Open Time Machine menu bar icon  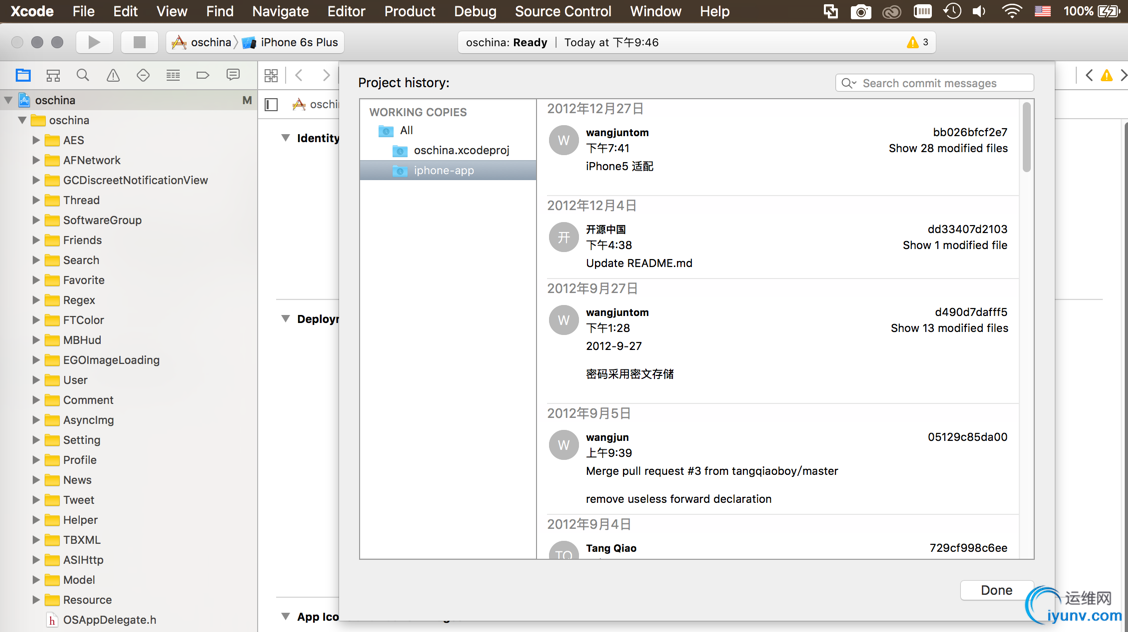point(952,12)
